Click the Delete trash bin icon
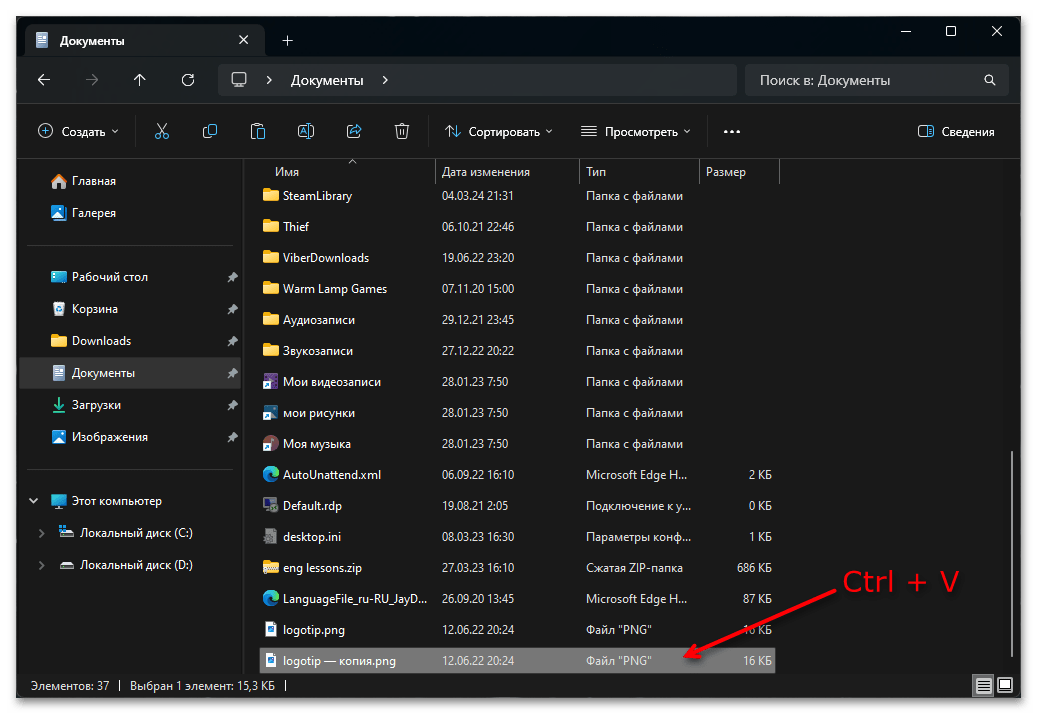 click(402, 131)
